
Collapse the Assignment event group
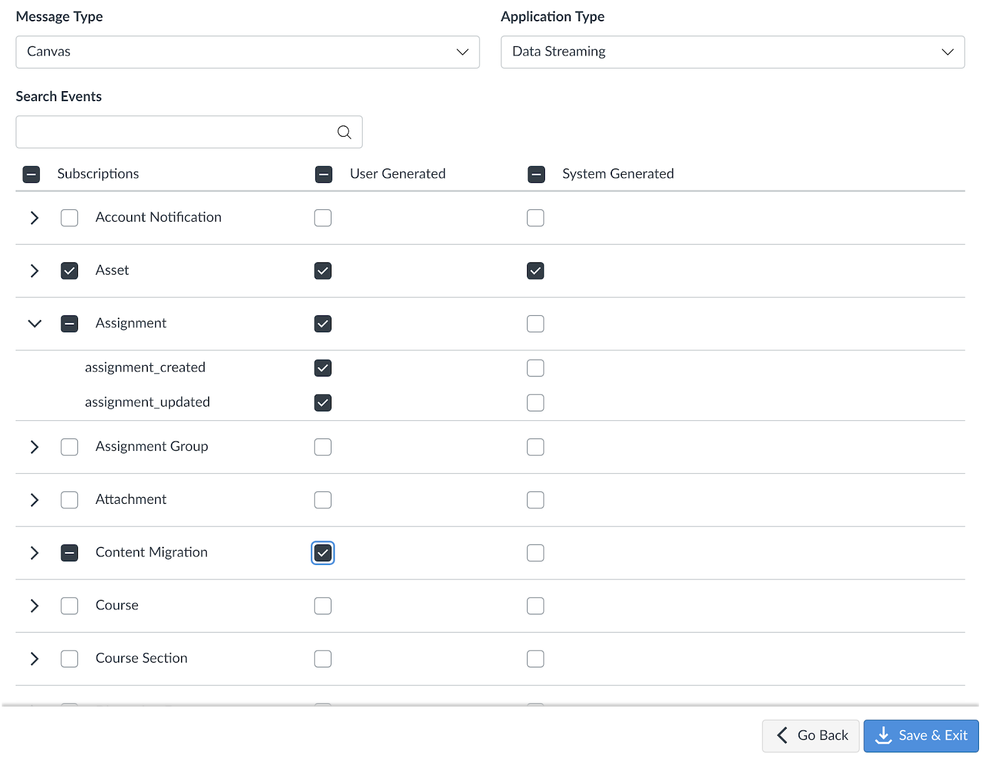(x=34, y=323)
